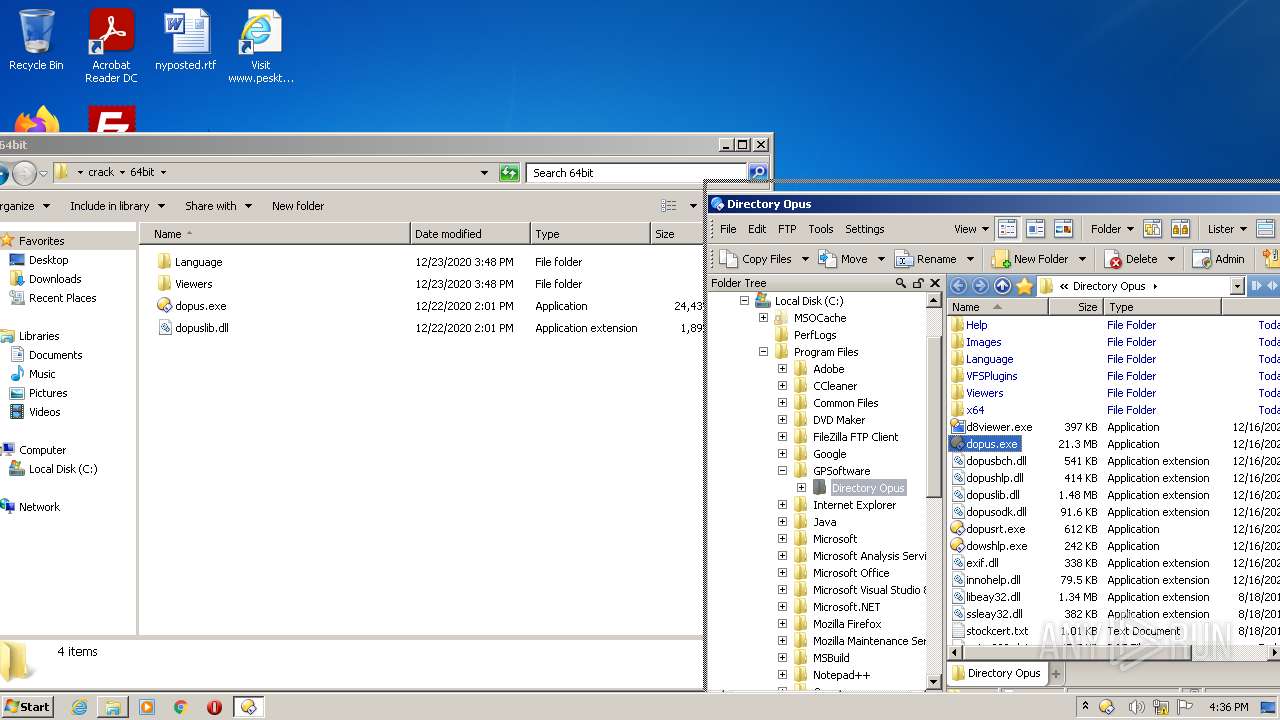Go up to parent folder in Directory Opus
1280x720 pixels.
pos(1002,286)
